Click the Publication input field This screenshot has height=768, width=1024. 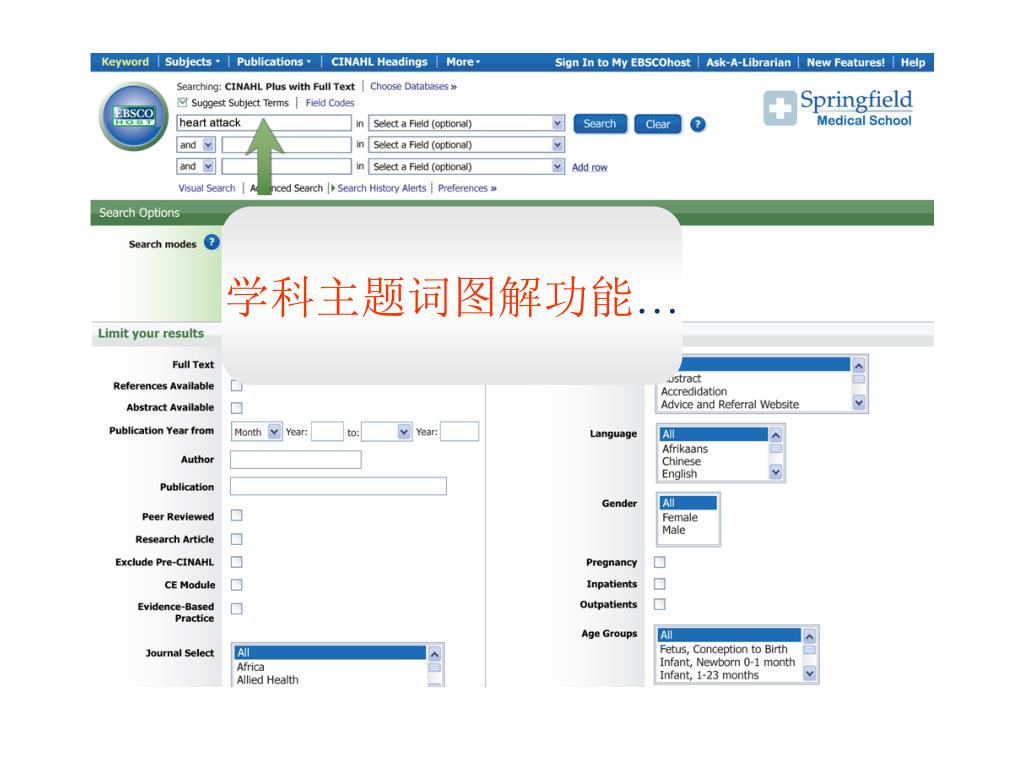(x=338, y=486)
